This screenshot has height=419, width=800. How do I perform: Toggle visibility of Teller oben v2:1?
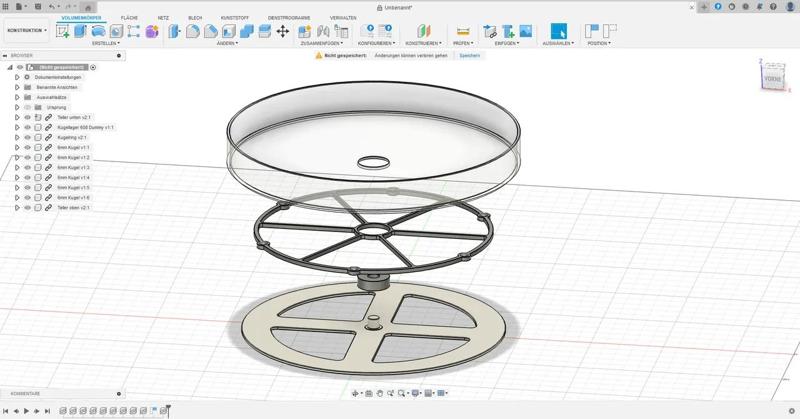click(x=28, y=208)
